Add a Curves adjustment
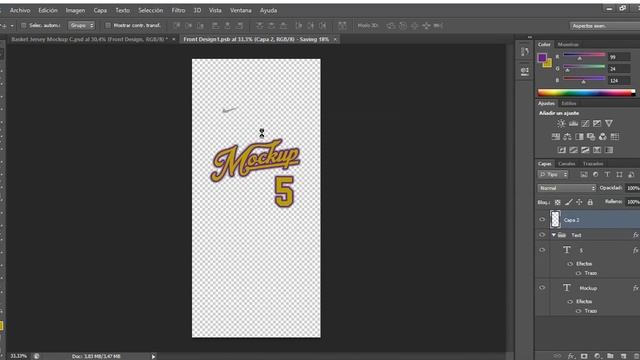640x360 pixels. click(585, 123)
